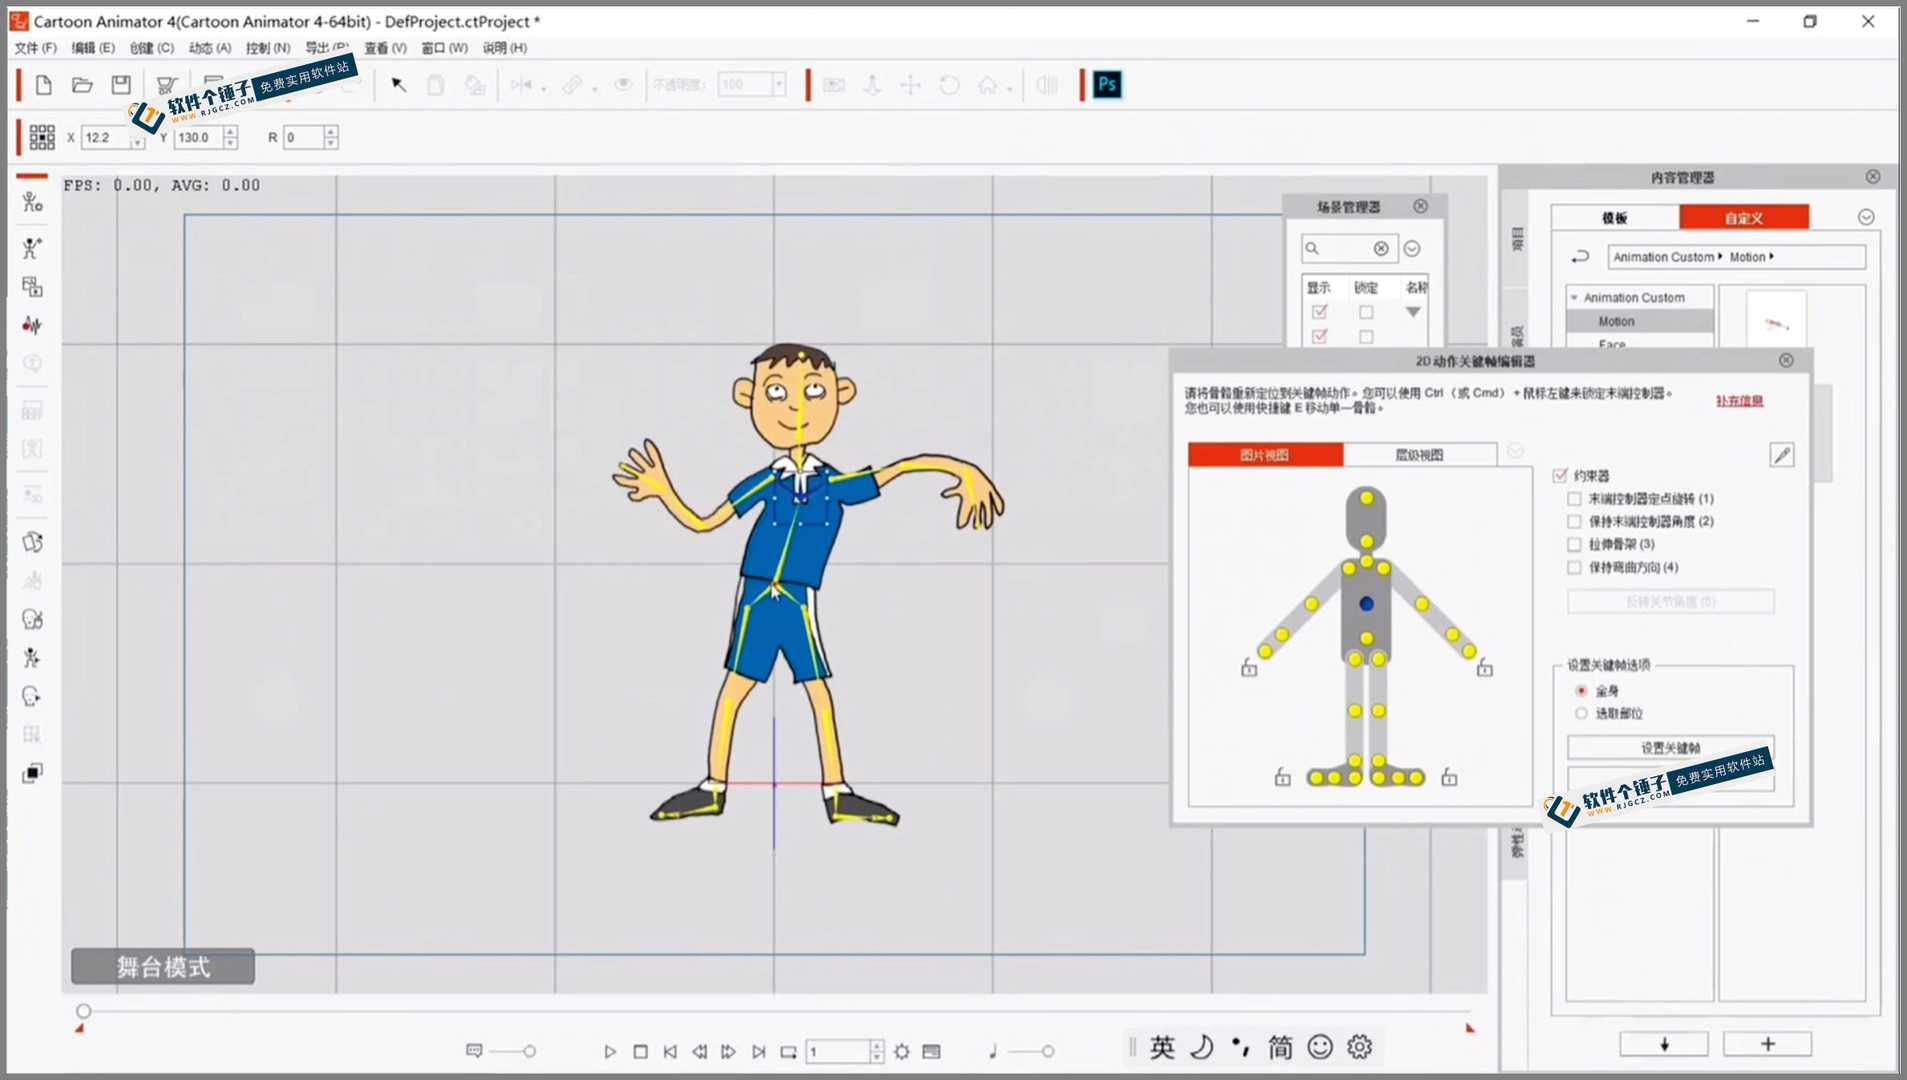The width and height of the screenshot is (1907, 1080).
Task: Open the red 补充信息 more info link
Action: point(1739,401)
